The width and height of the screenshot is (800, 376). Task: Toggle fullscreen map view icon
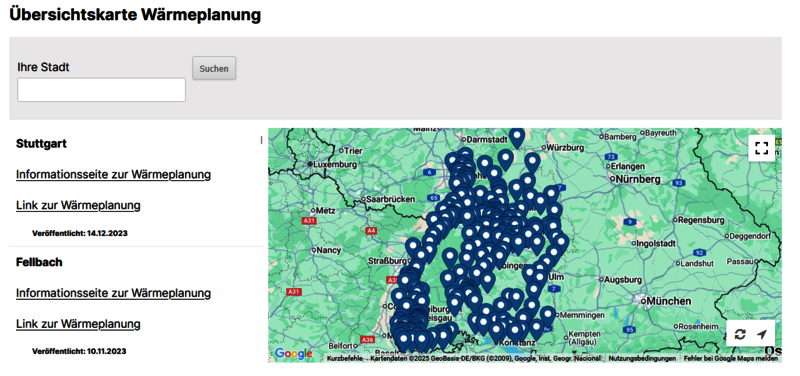761,148
